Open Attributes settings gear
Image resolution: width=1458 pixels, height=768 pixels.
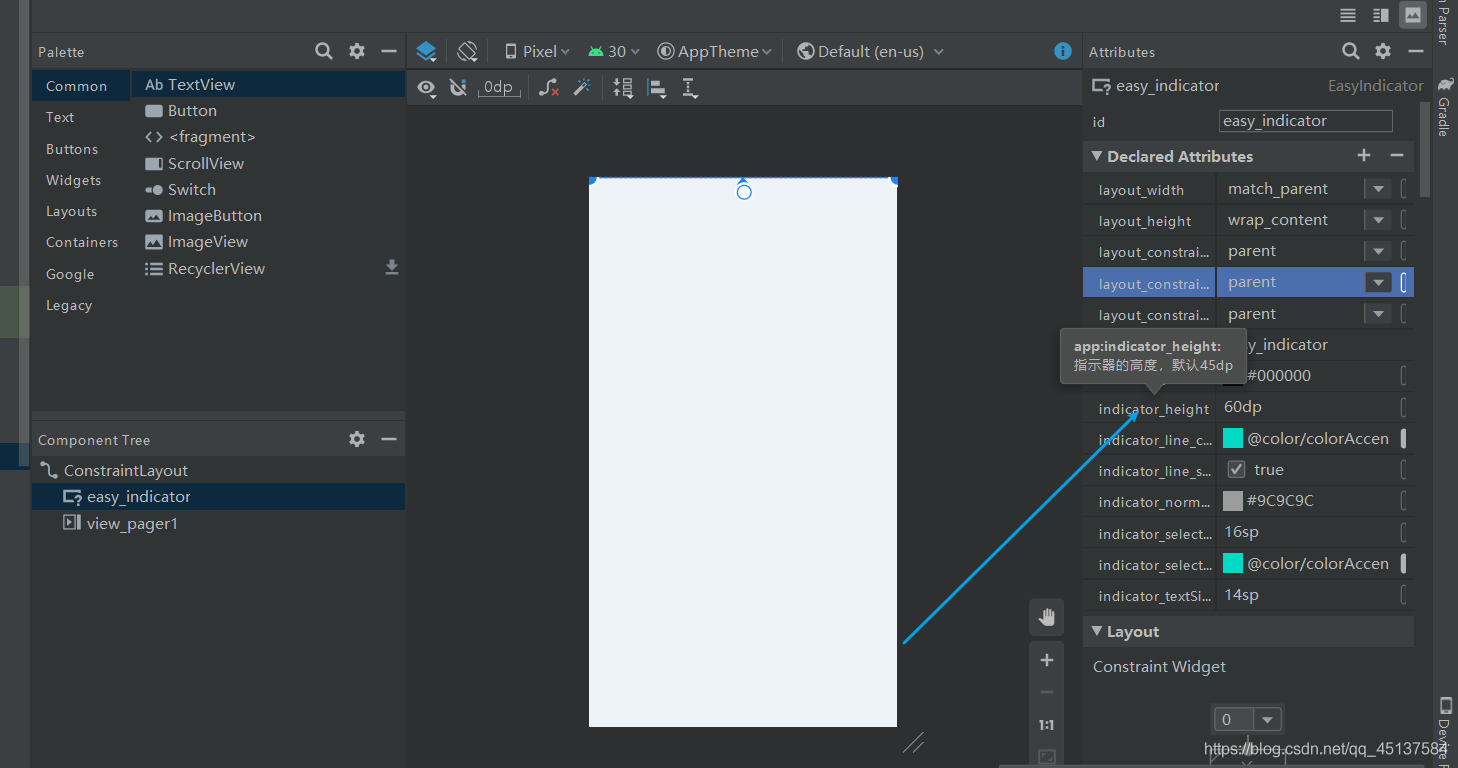(1383, 51)
